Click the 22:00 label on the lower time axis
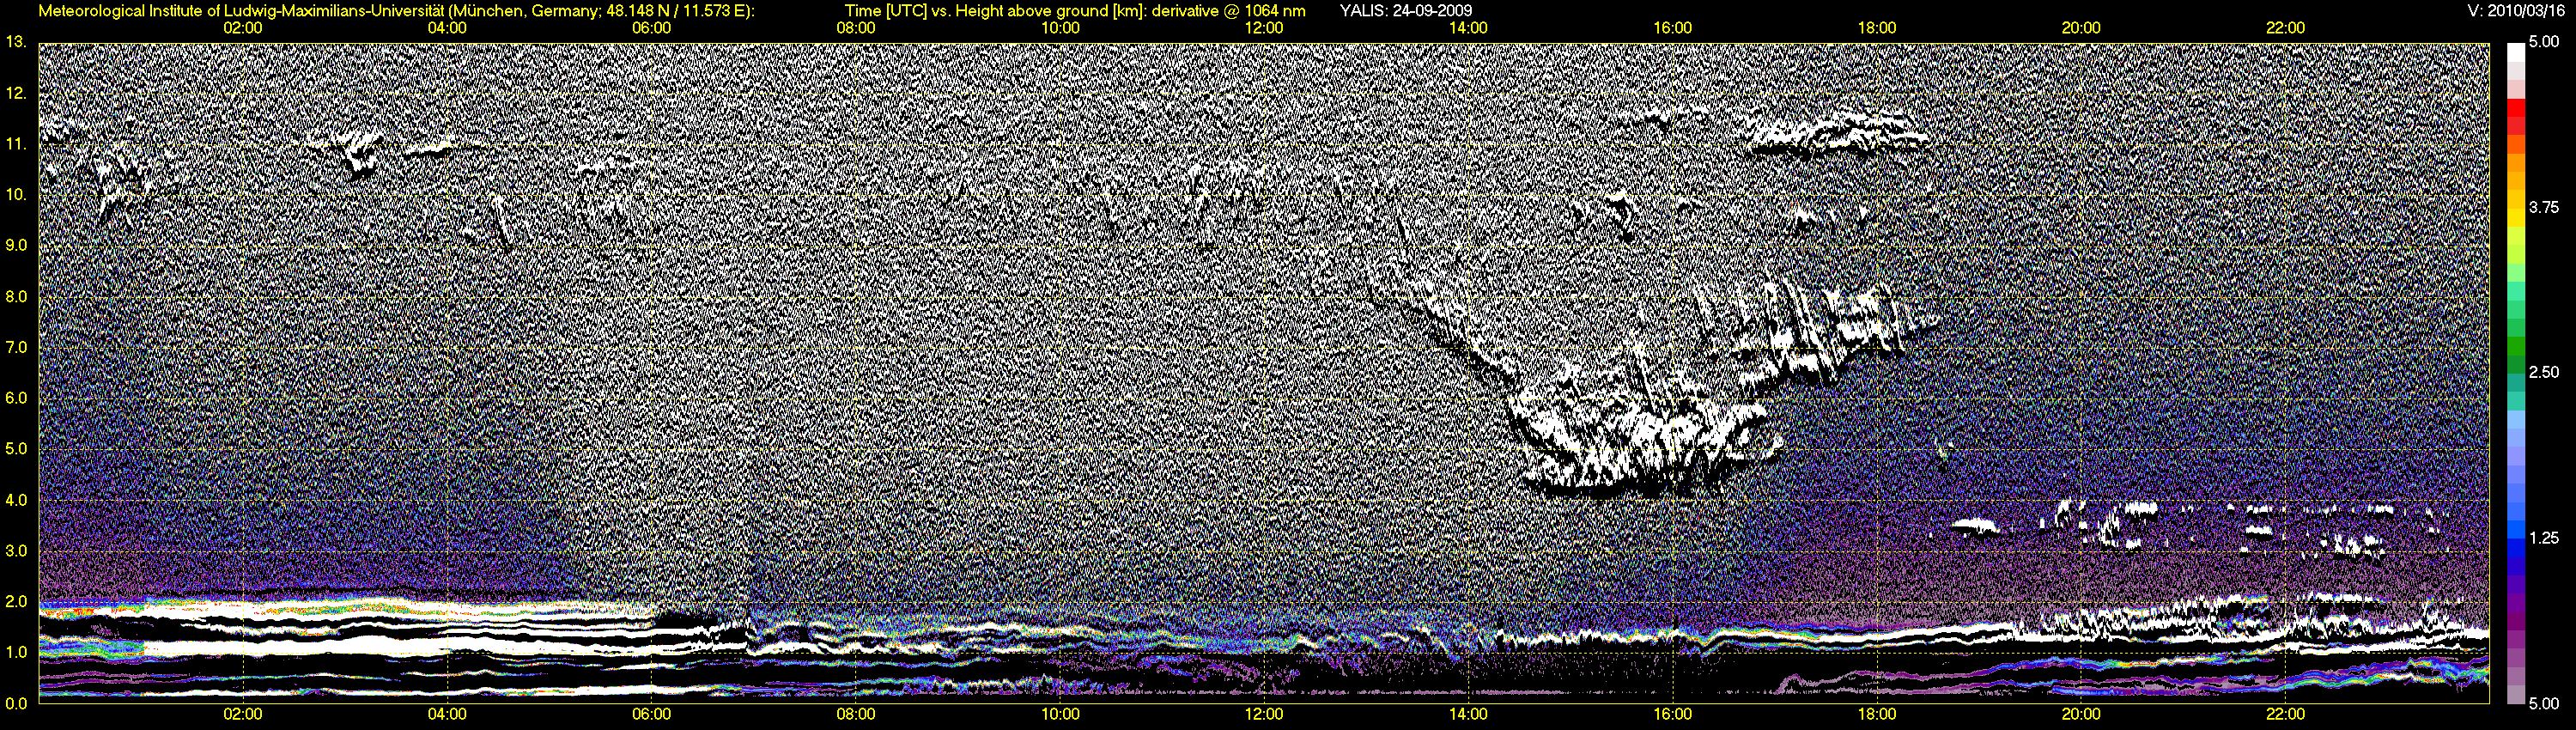Screen dimensions: 2576x730 point(2286,714)
